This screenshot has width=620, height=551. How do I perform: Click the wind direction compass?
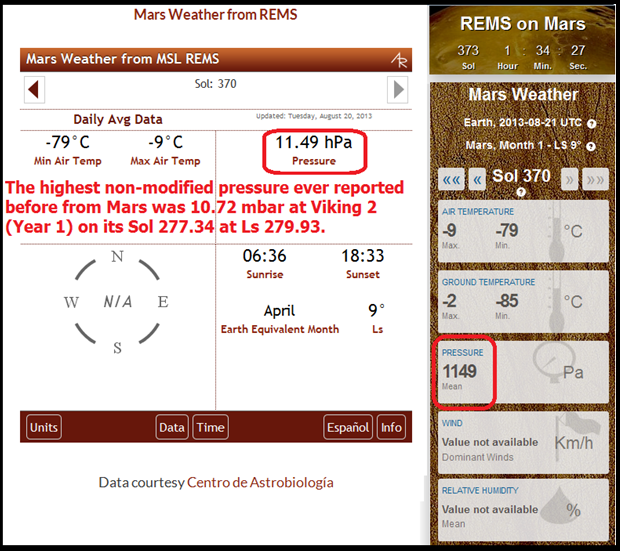click(117, 302)
